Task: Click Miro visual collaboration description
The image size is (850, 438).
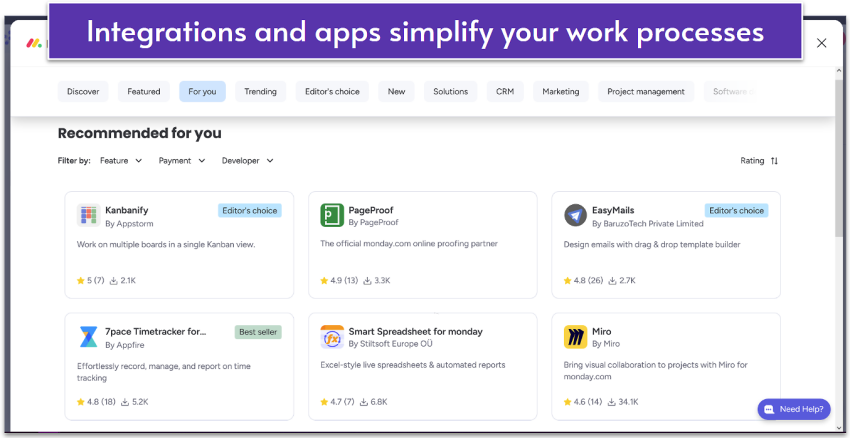Action: coord(655,371)
